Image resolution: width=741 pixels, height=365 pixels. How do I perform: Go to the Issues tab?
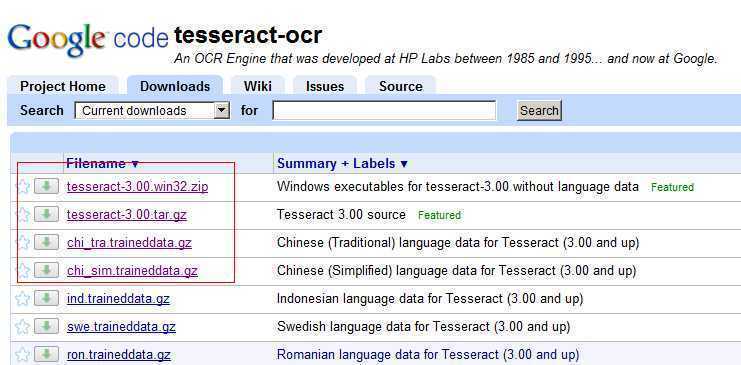coord(325,87)
